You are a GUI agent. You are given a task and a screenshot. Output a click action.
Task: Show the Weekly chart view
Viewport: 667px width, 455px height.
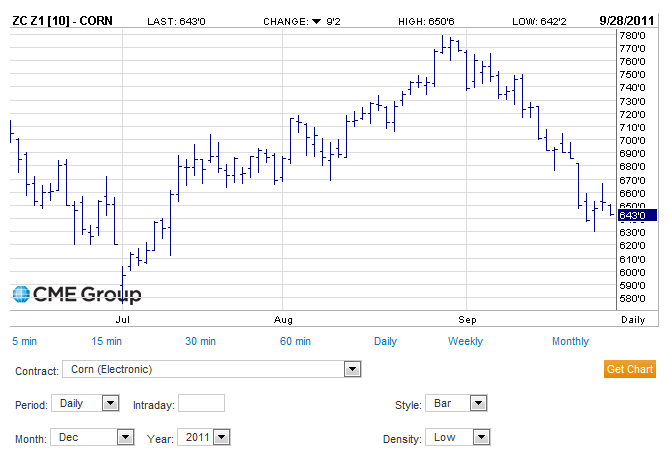(x=465, y=341)
